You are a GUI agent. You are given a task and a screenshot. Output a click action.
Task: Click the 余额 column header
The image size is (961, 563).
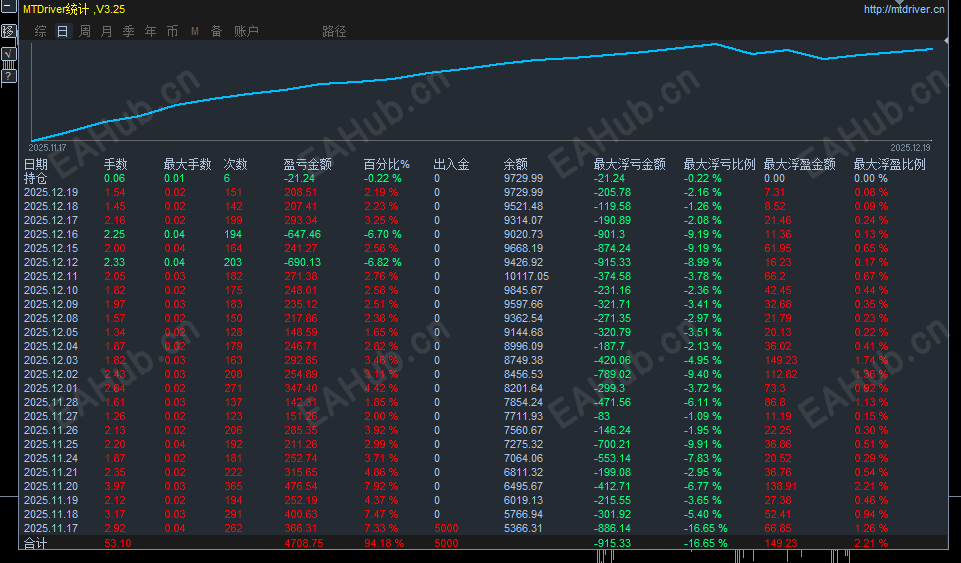tap(515, 164)
